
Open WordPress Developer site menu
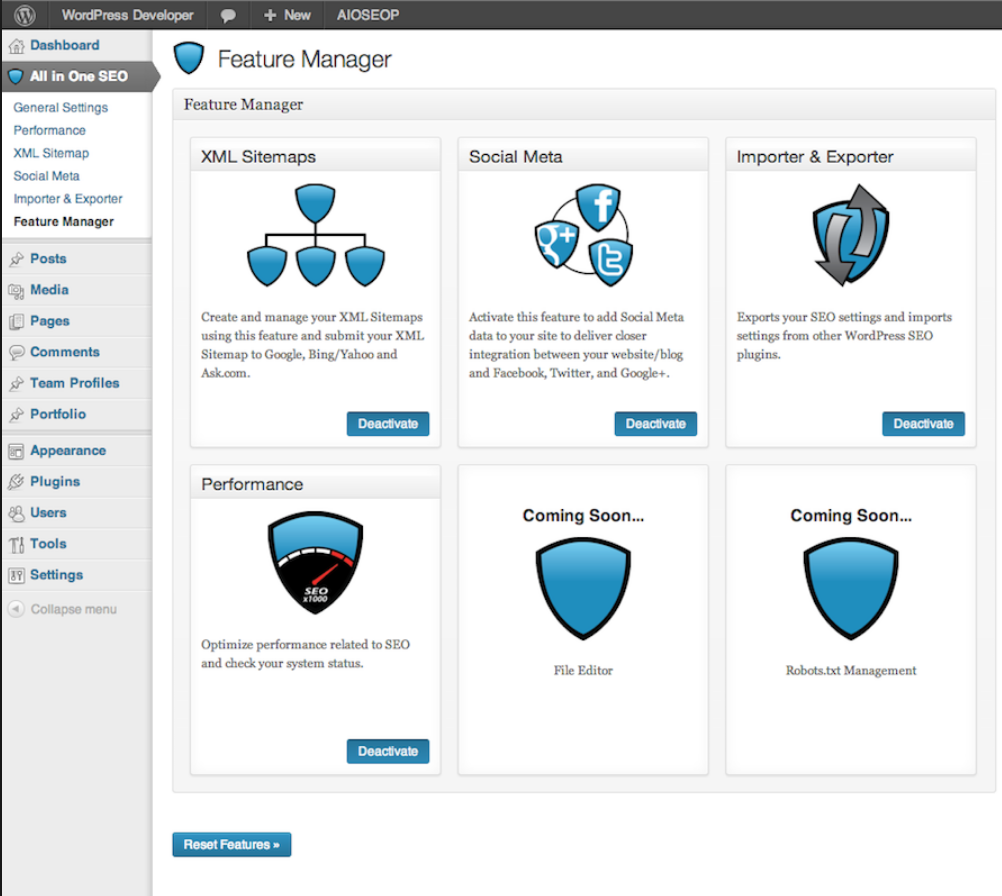click(127, 15)
